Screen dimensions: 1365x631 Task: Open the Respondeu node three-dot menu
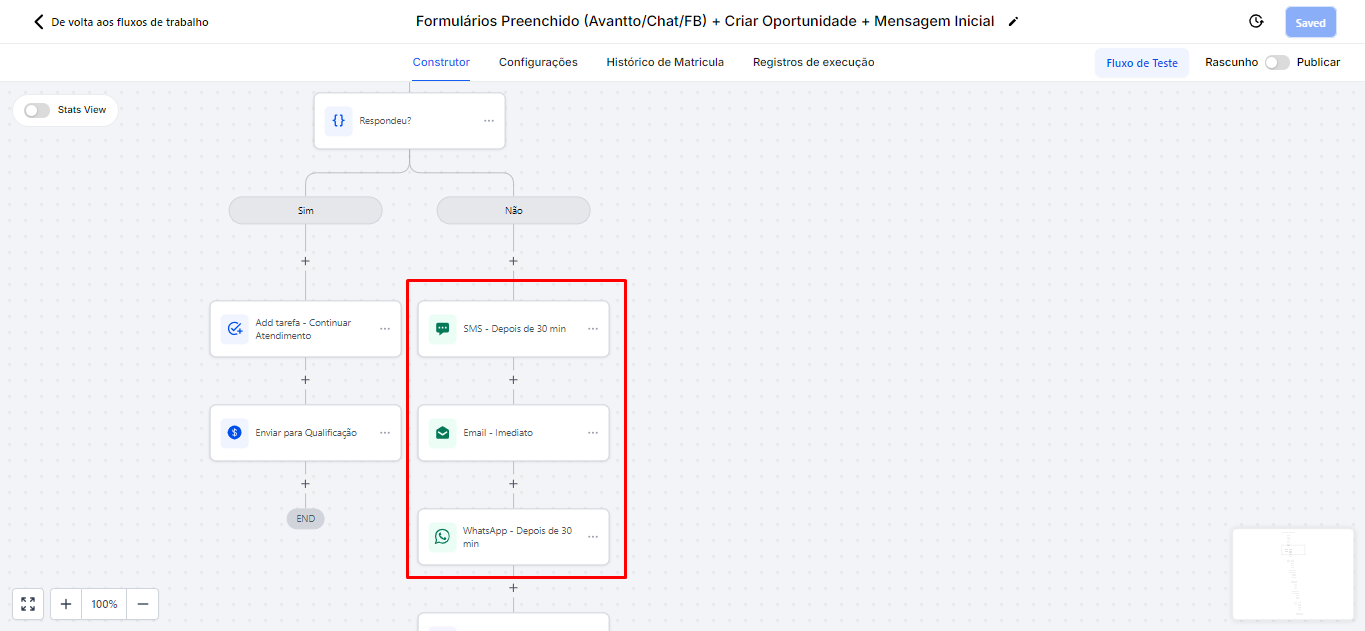tap(489, 121)
